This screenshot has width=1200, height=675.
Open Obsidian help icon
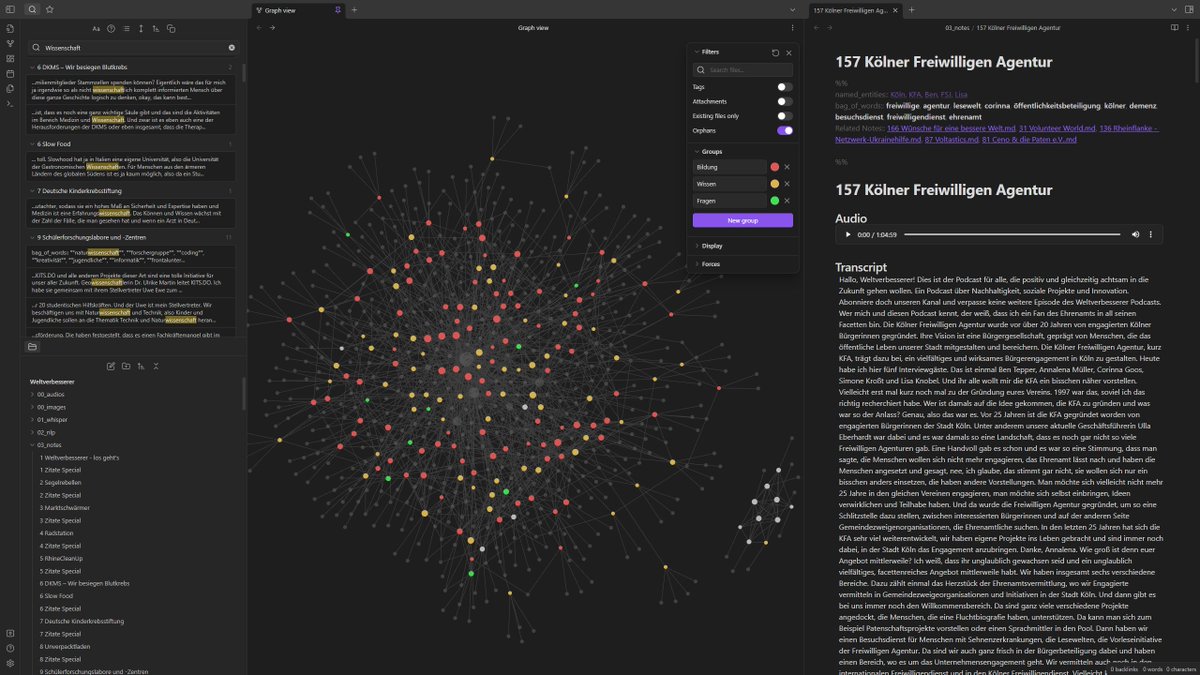click(x=10, y=648)
